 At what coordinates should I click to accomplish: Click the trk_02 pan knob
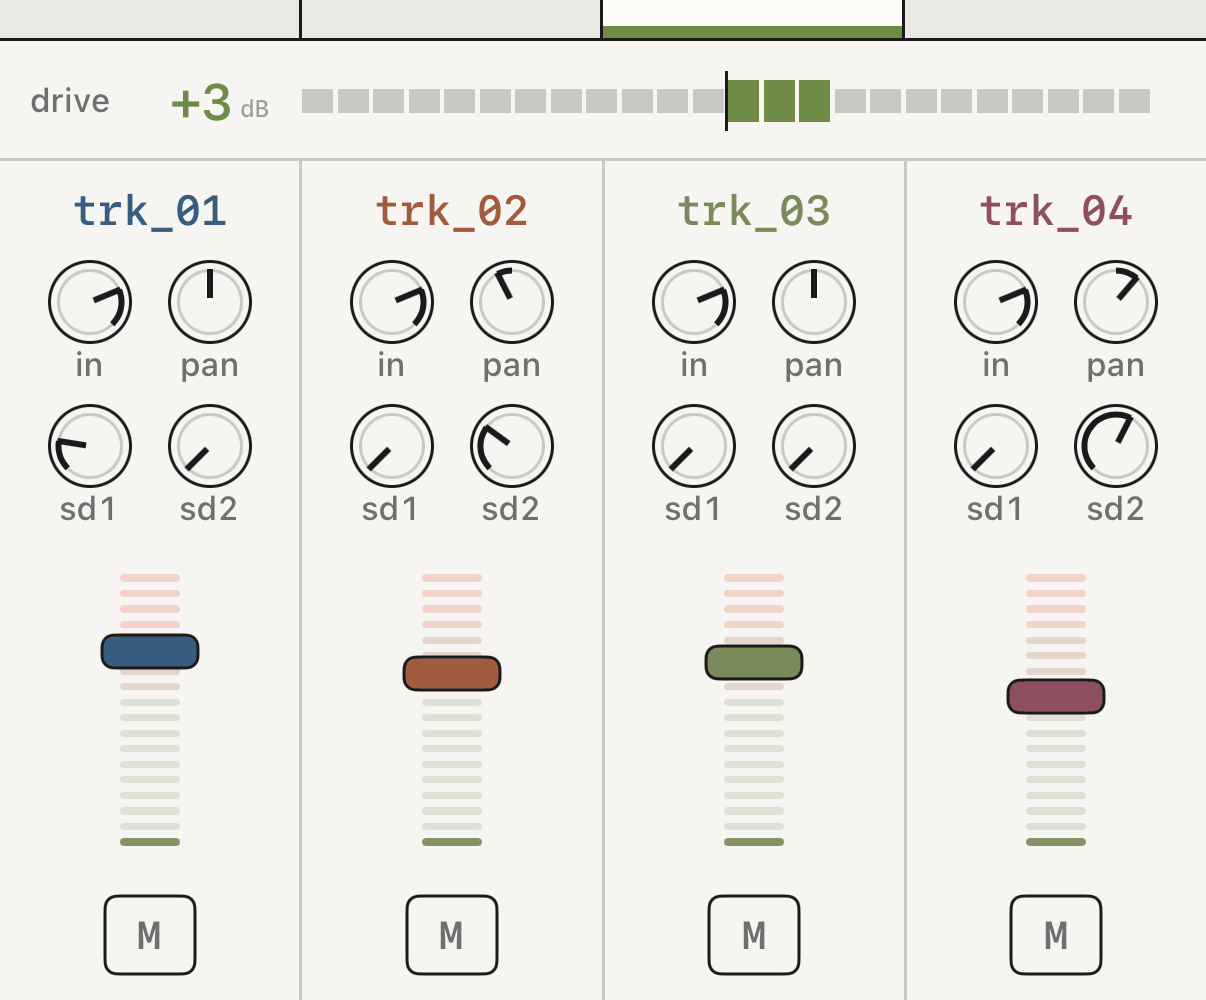pos(512,302)
